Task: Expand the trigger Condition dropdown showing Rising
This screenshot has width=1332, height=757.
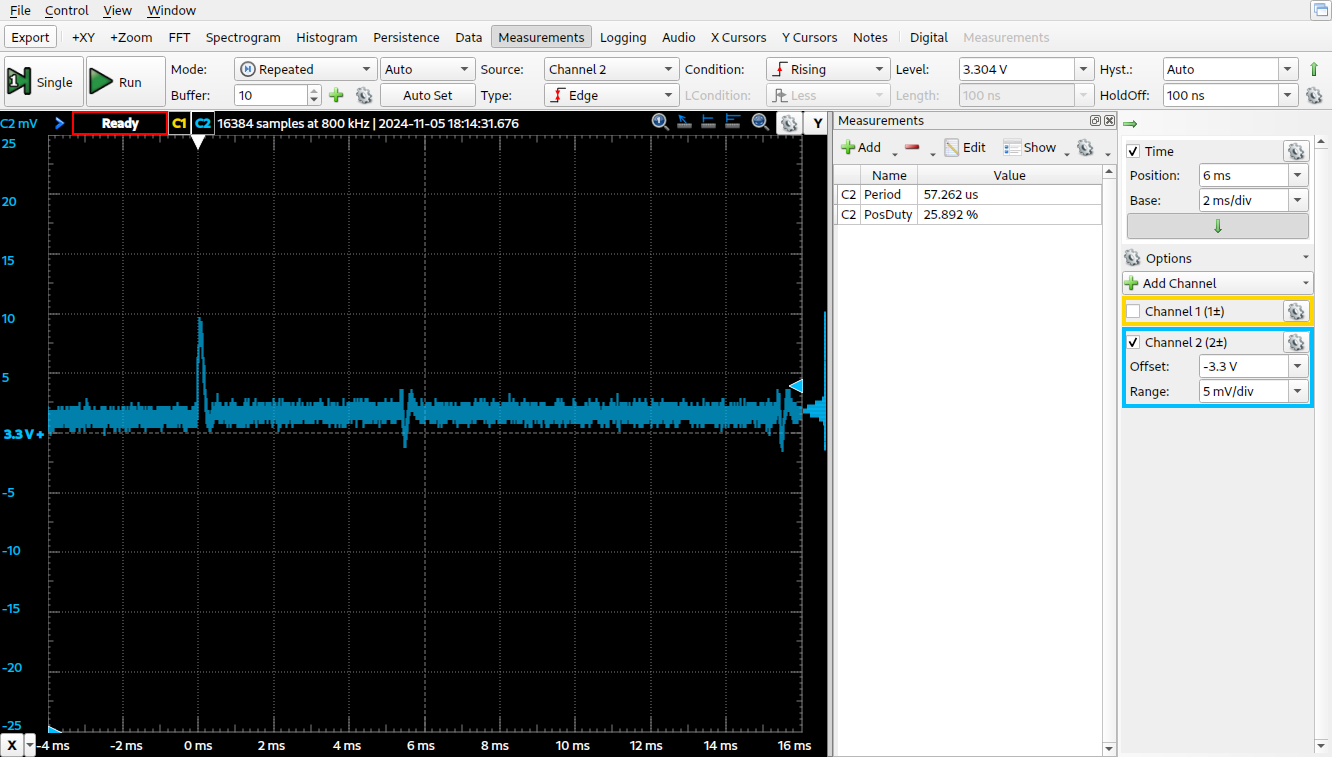Action: pos(827,69)
